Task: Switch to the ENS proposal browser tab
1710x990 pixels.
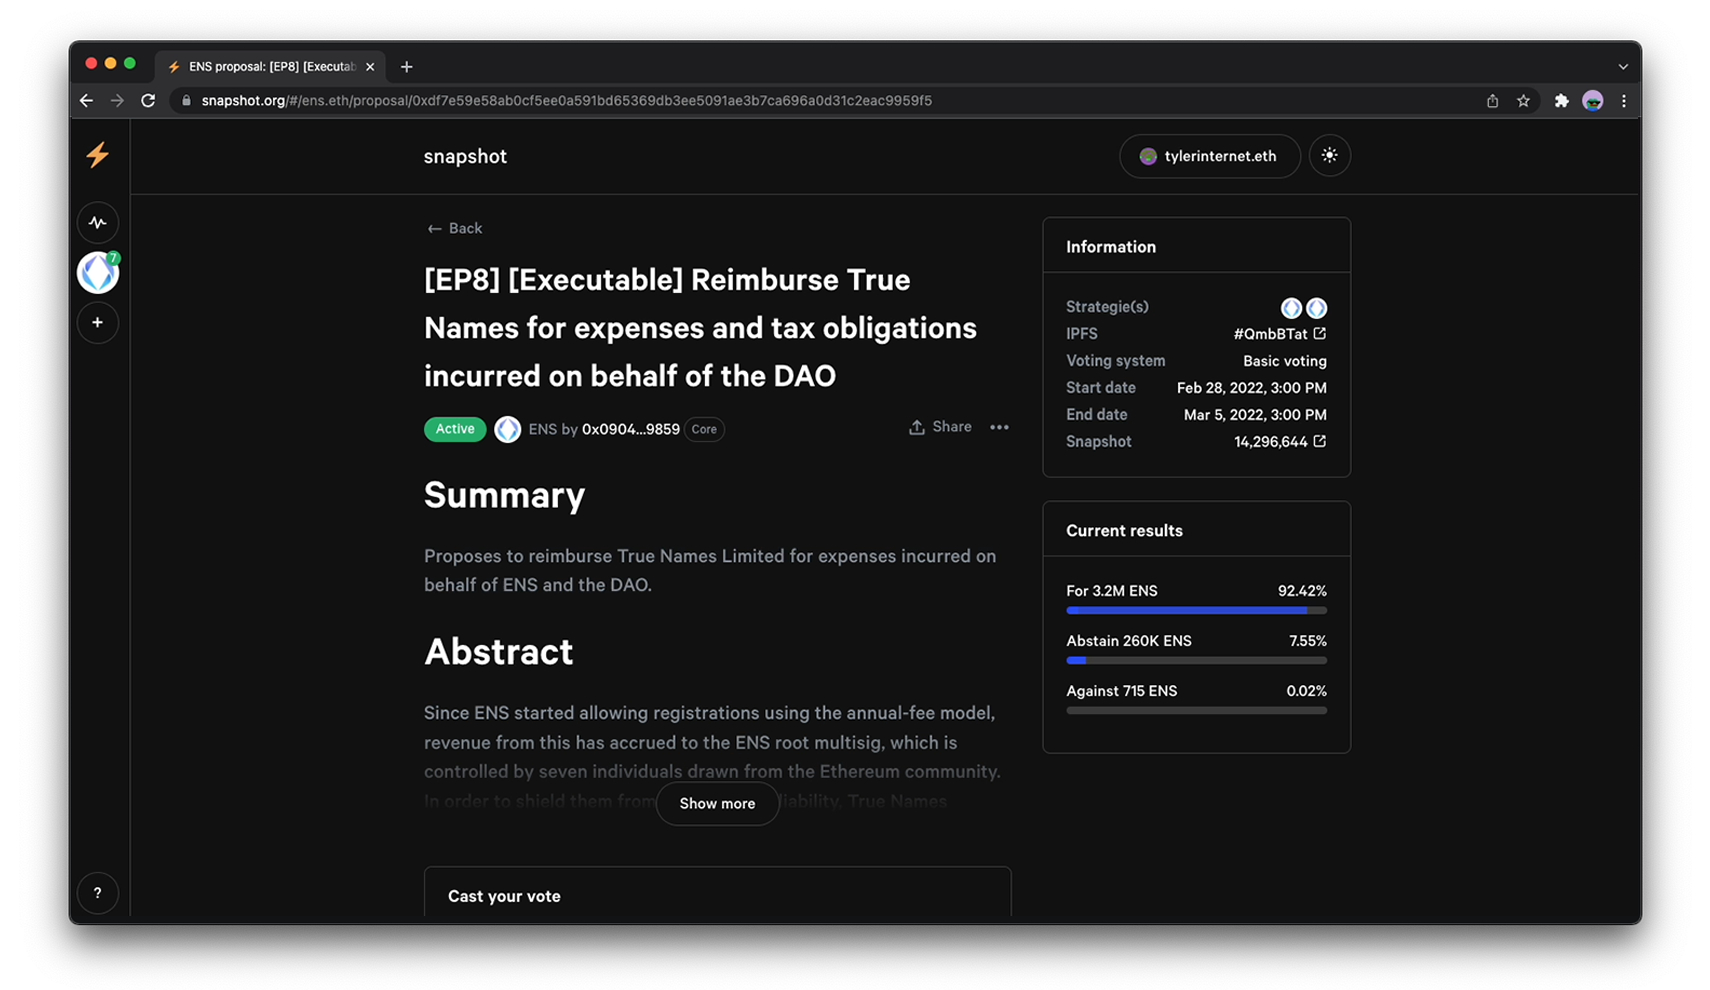Action: tap(265, 66)
